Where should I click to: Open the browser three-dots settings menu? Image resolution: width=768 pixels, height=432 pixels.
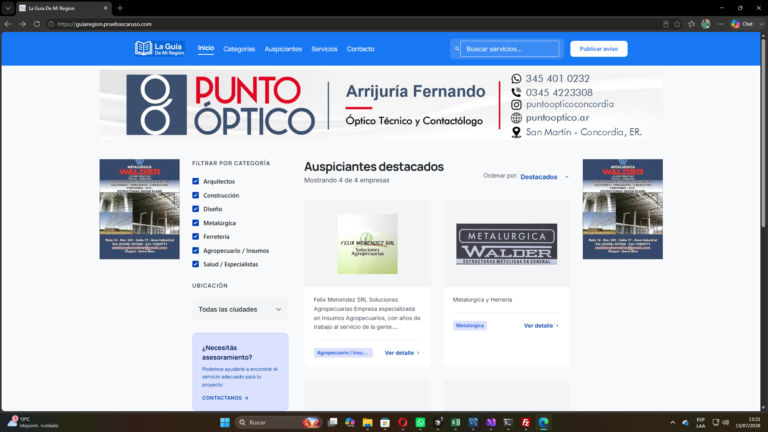click(720, 24)
